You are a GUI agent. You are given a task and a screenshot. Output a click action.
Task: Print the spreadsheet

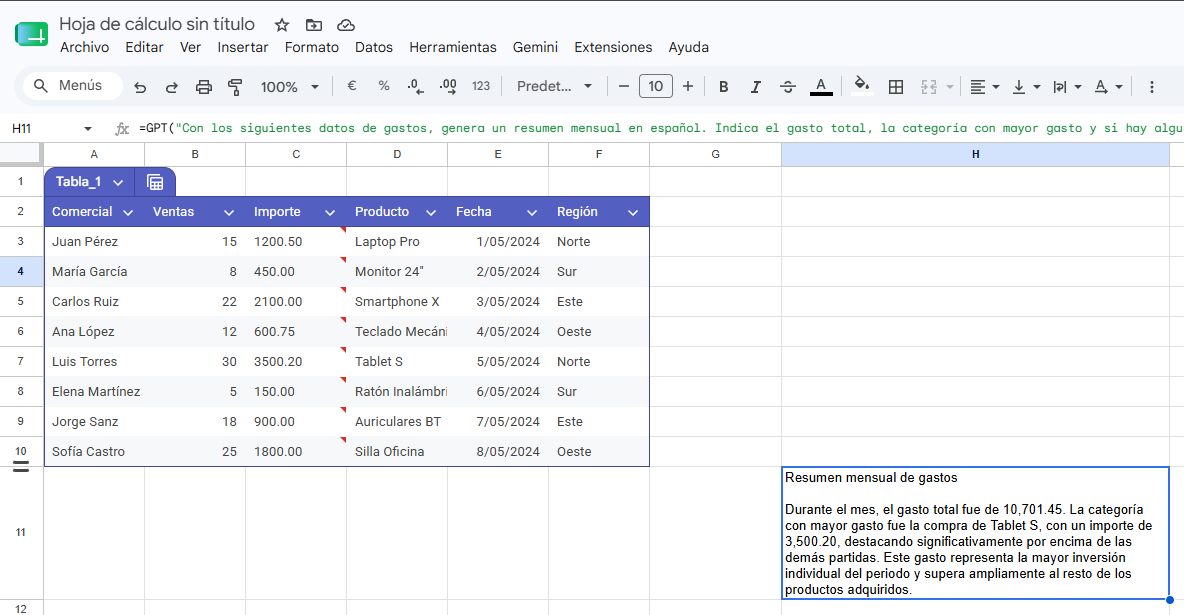[x=204, y=87]
